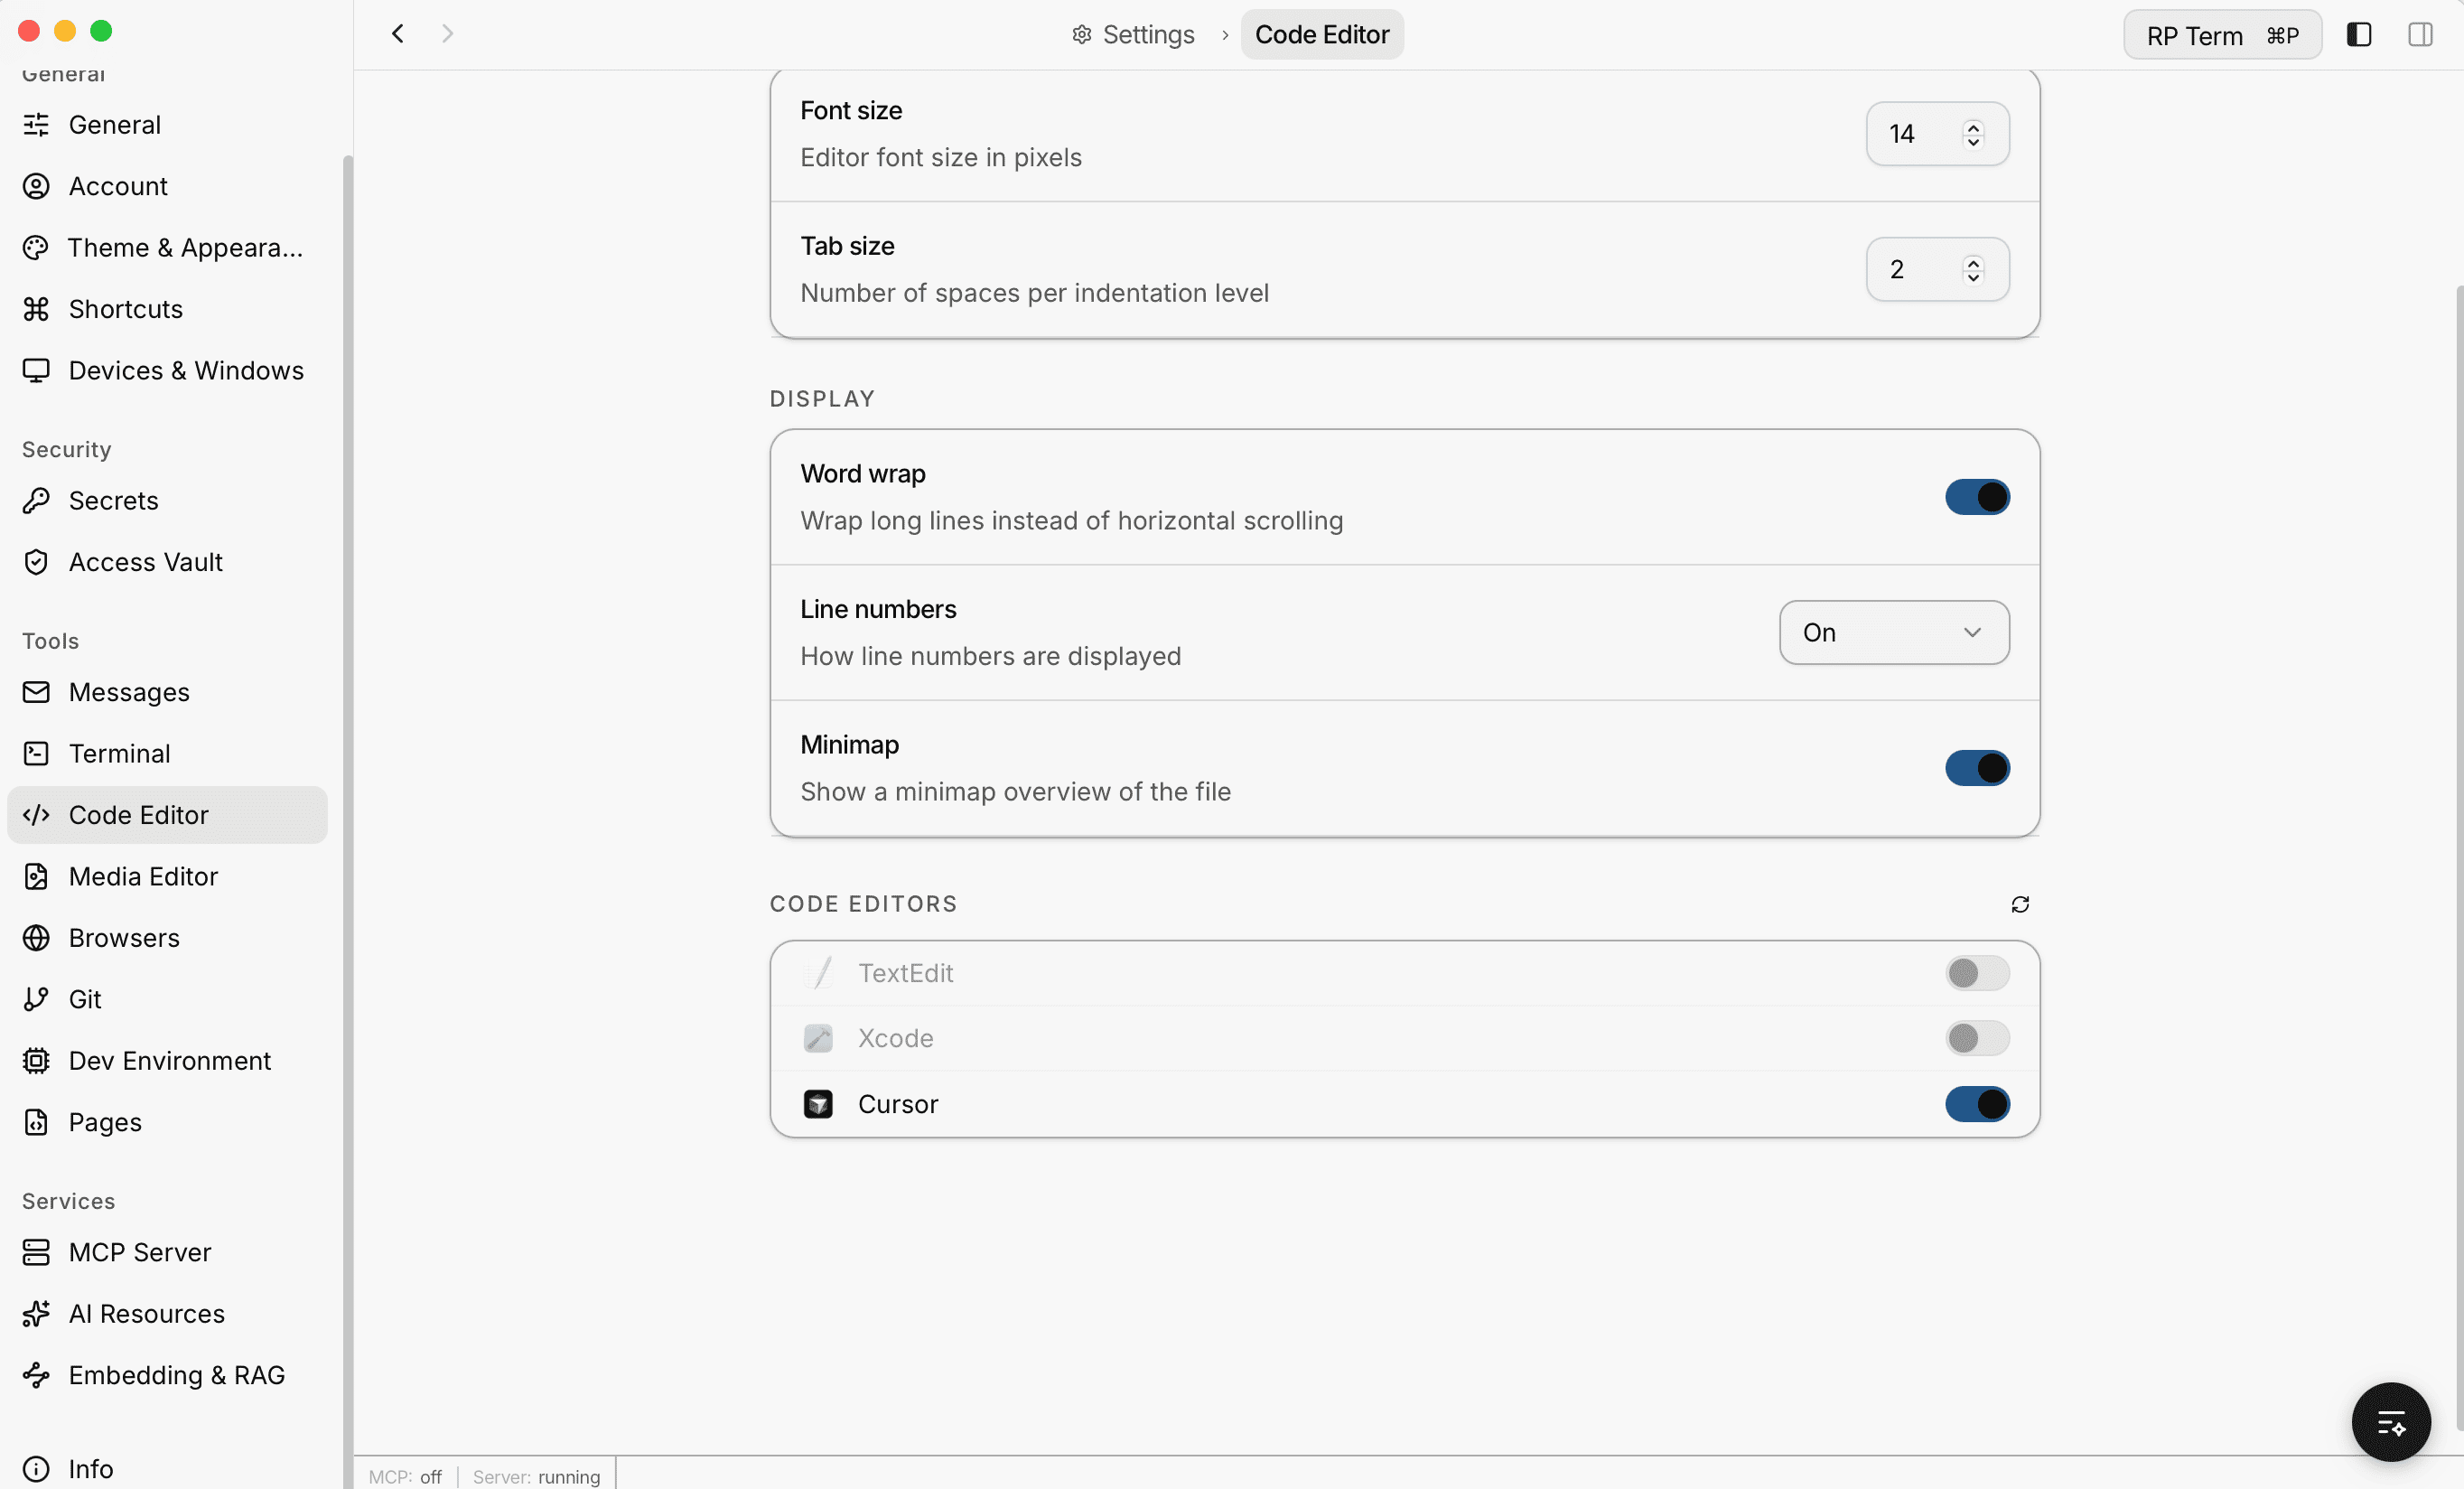This screenshot has width=2464, height=1489.
Task: Select Code Editor in the breadcrumb
Action: point(1322,34)
